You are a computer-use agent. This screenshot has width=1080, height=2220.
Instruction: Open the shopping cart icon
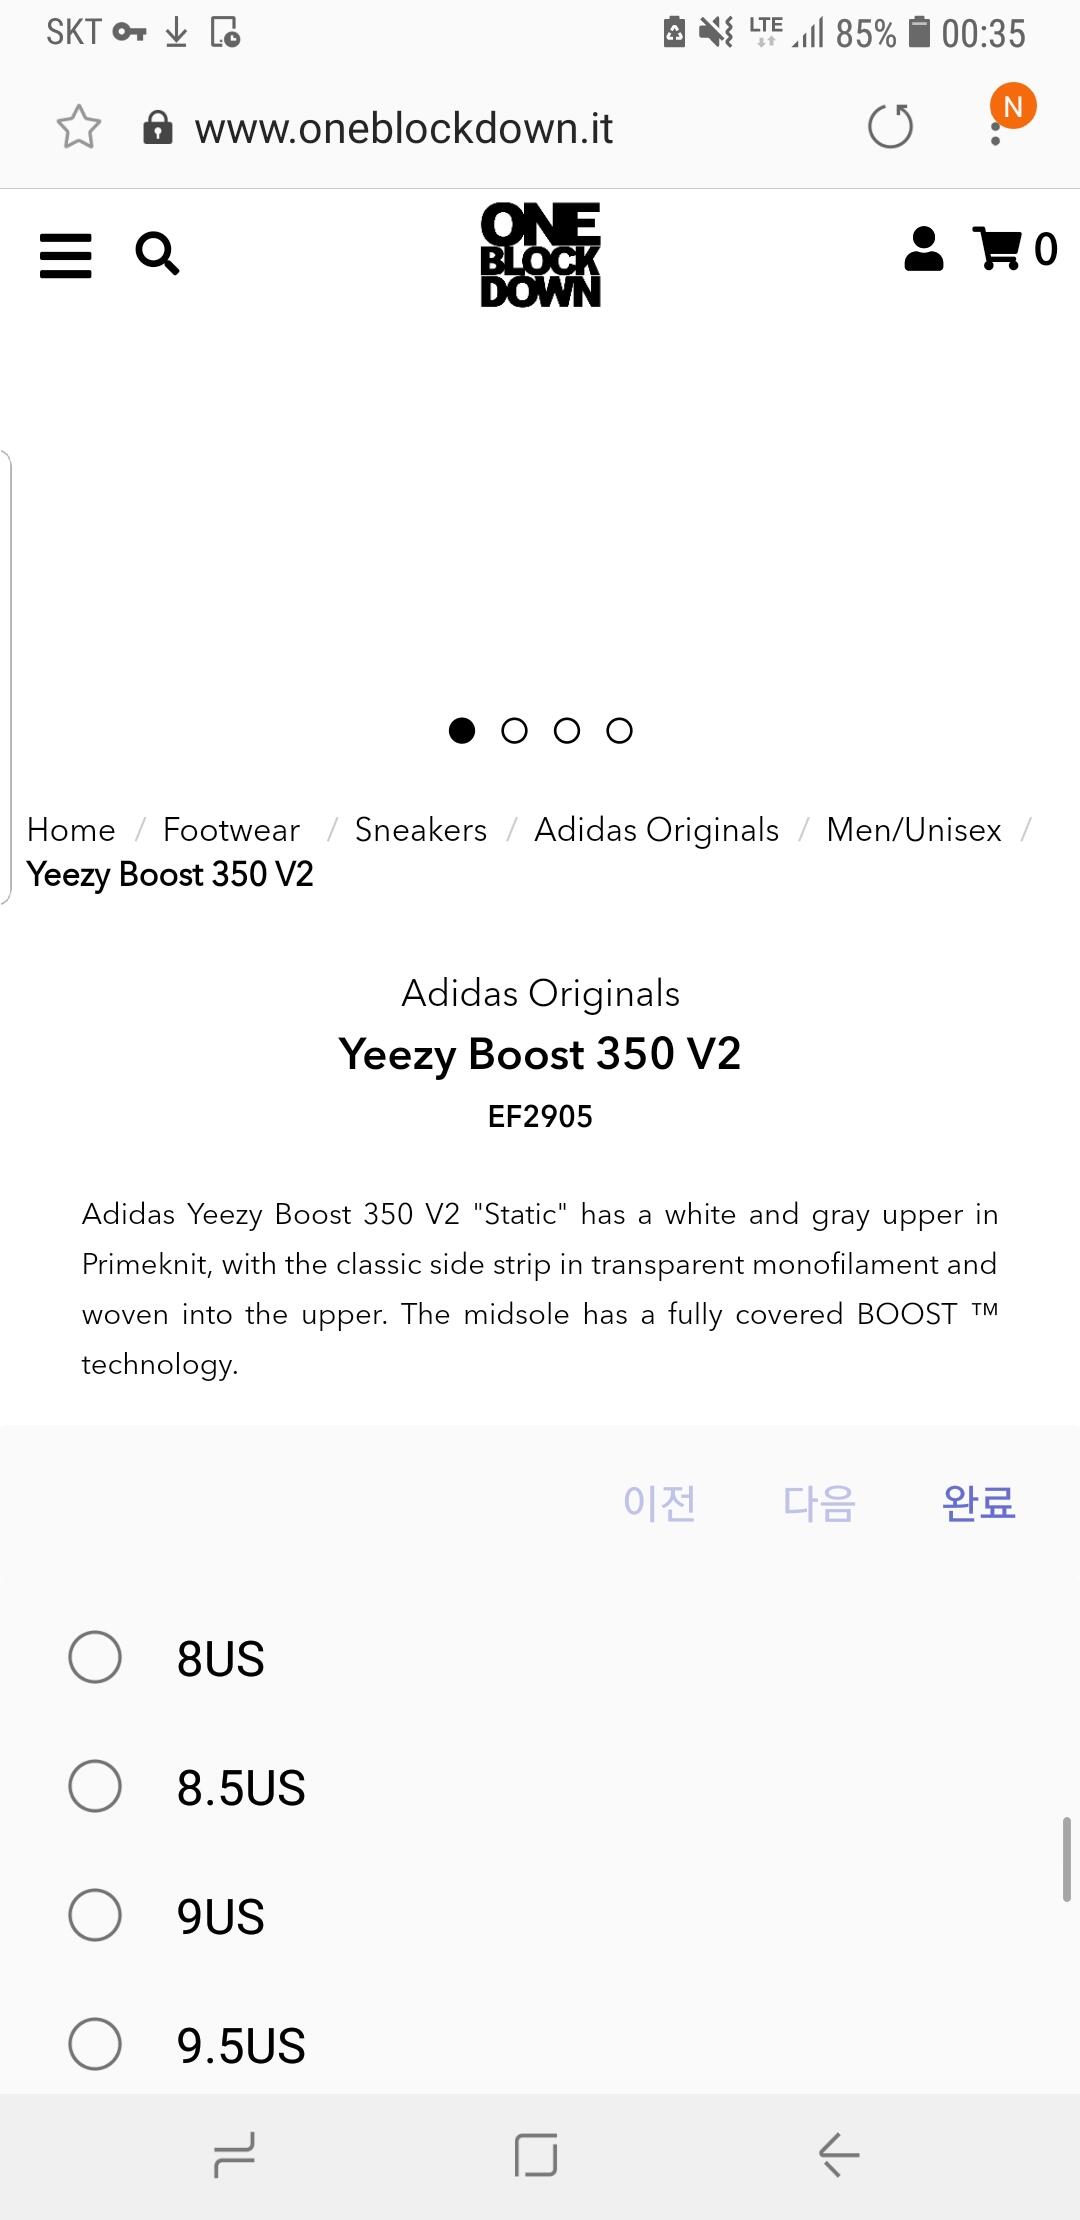[x=999, y=249]
